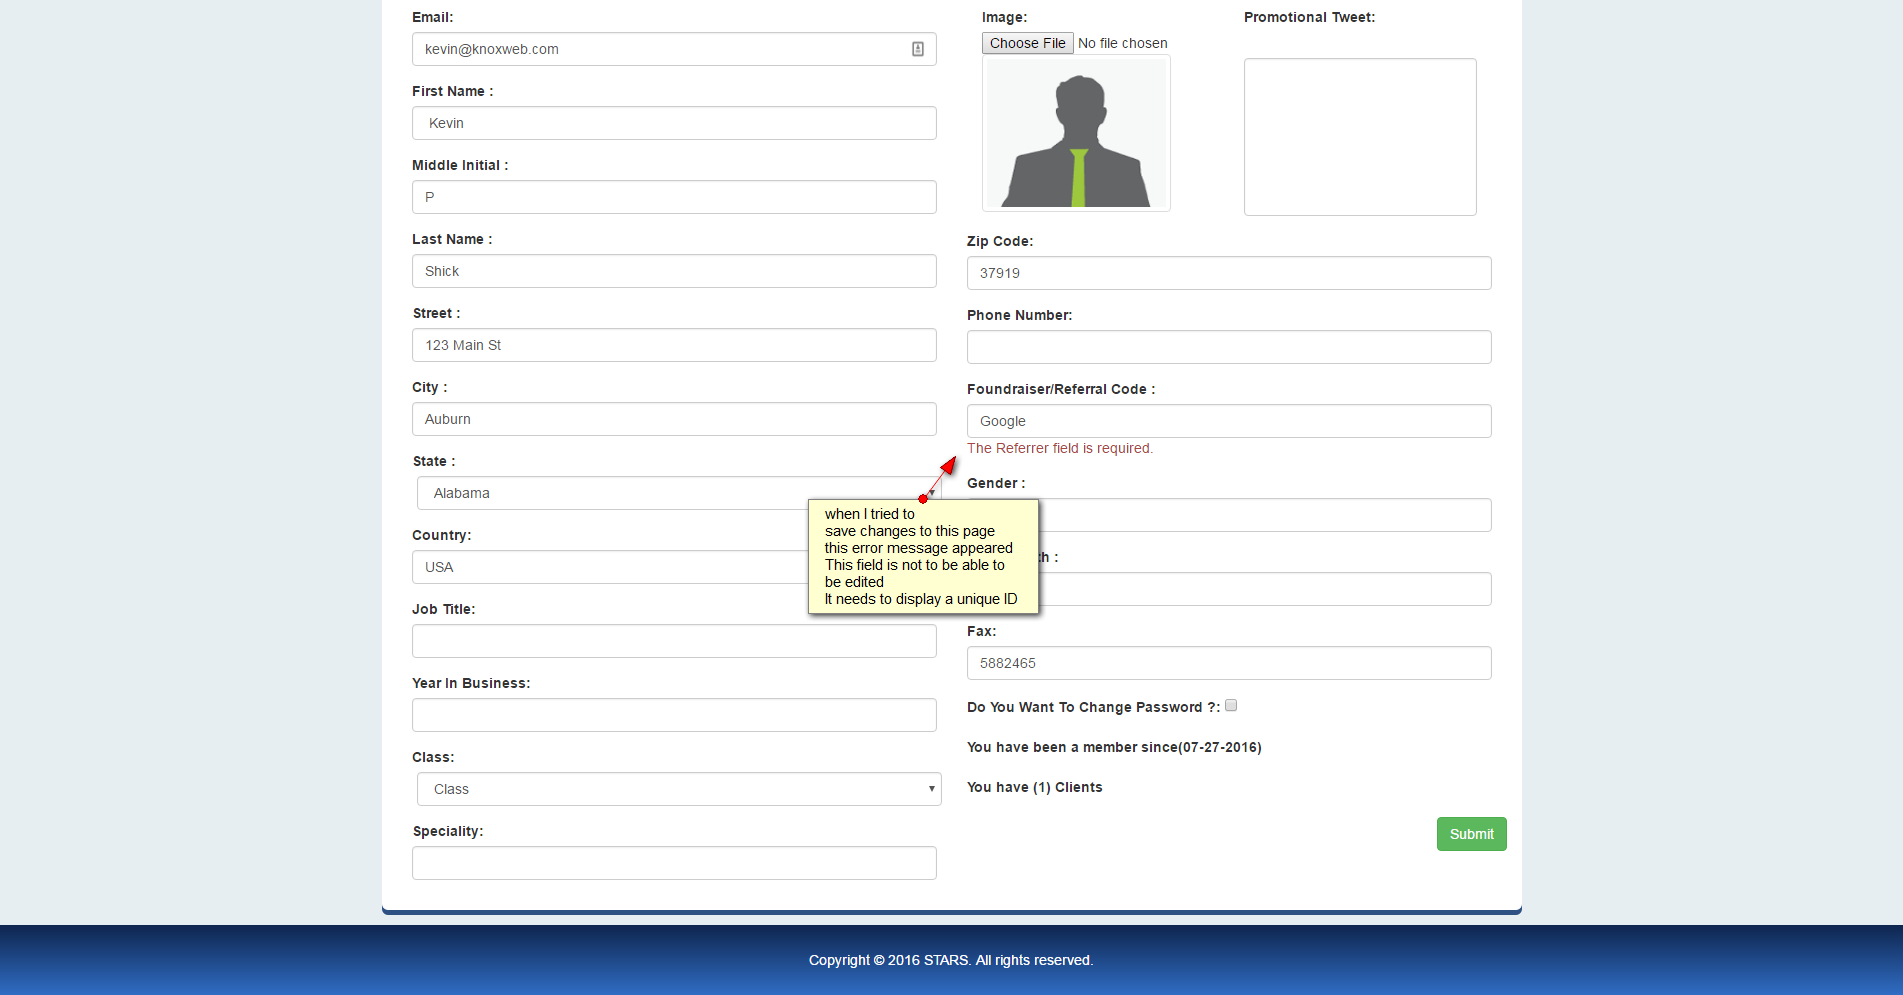Select the Middle Initial field
This screenshot has height=995, width=1903.
(674, 197)
